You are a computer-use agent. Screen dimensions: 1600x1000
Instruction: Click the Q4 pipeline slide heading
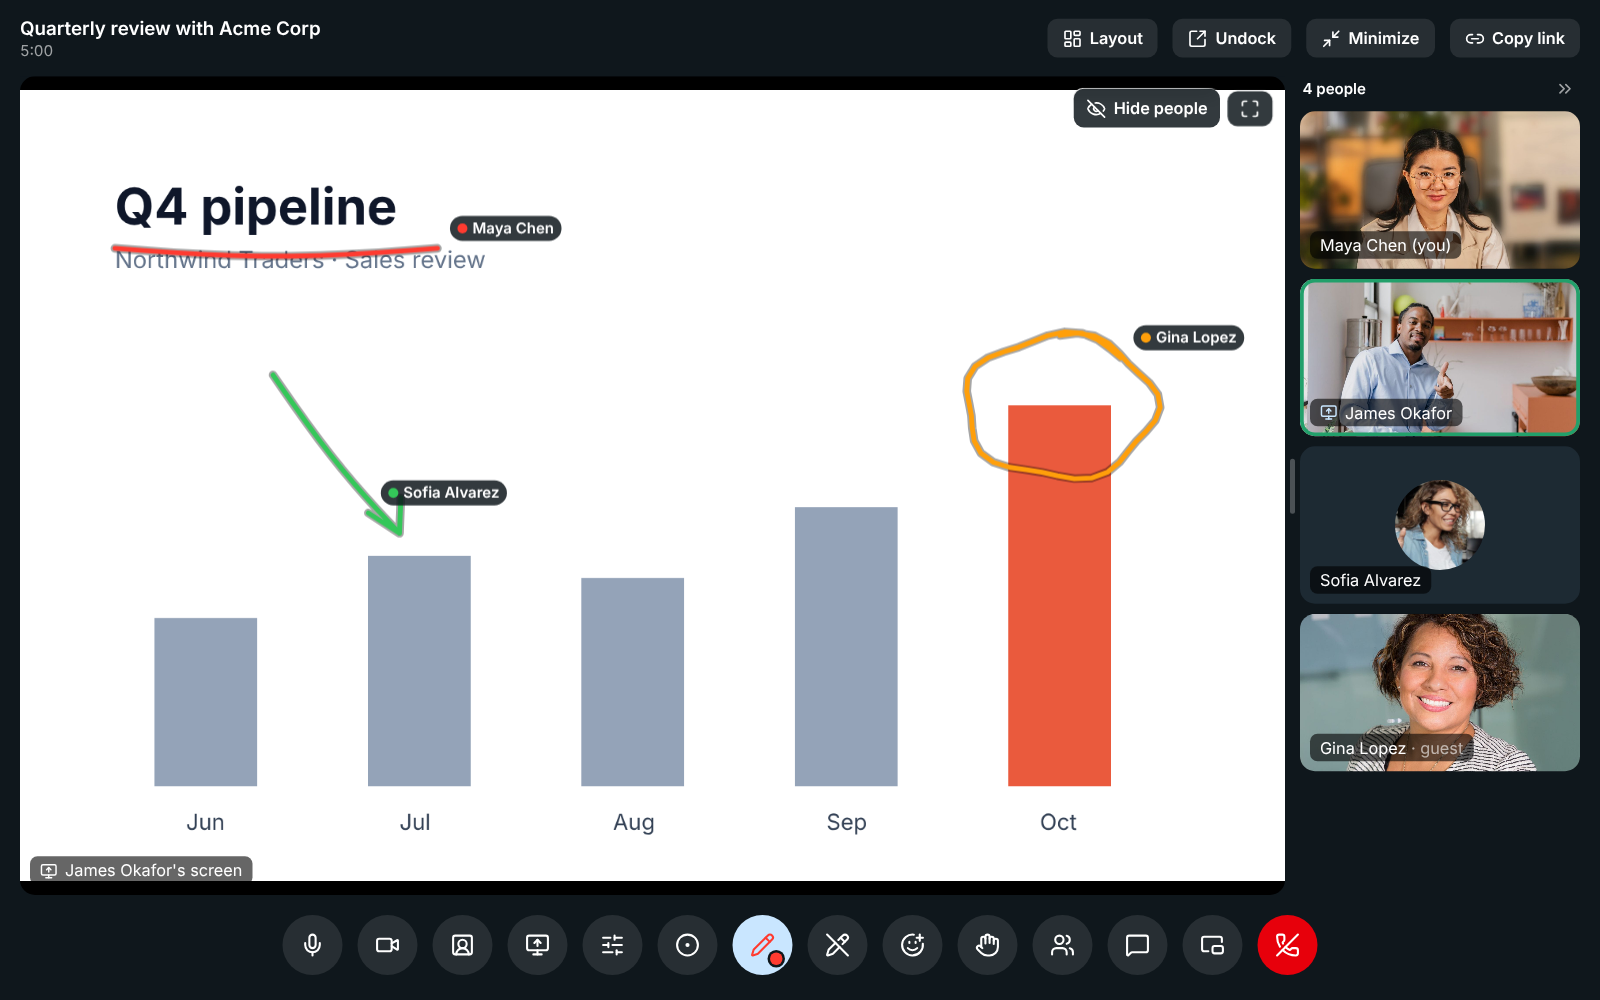coord(256,207)
